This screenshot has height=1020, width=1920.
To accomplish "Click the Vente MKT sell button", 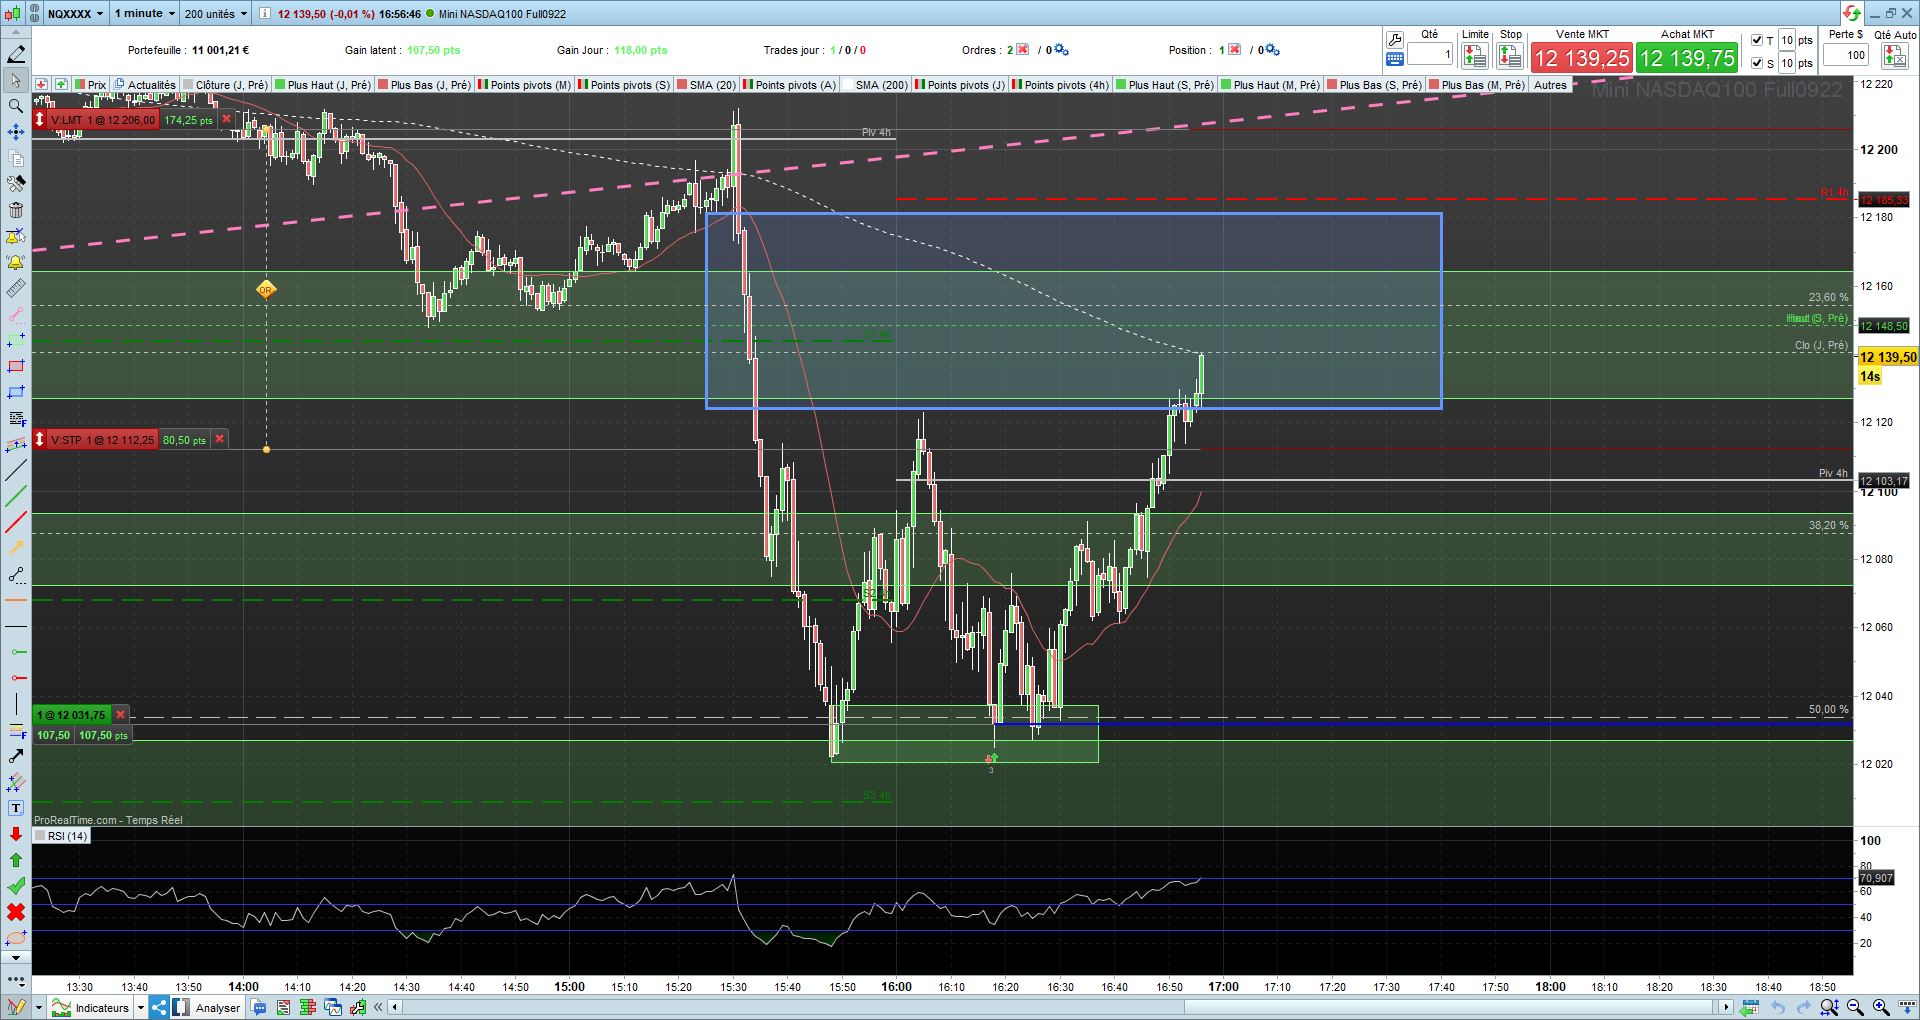I will pyautogui.click(x=1582, y=58).
